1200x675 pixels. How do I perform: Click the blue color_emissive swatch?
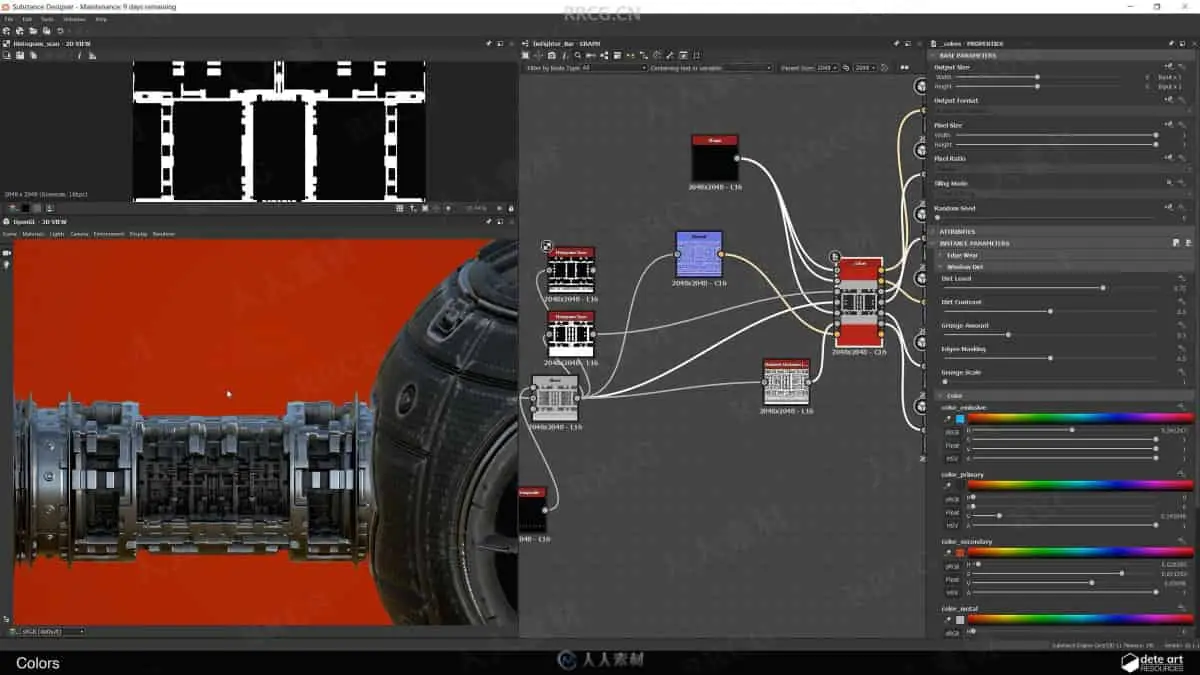(960, 419)
